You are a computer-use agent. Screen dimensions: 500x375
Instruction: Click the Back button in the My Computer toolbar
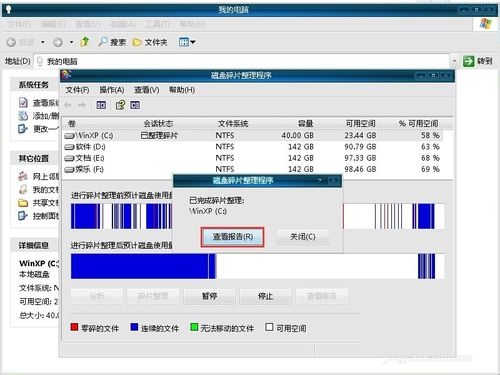pos(21,42)
